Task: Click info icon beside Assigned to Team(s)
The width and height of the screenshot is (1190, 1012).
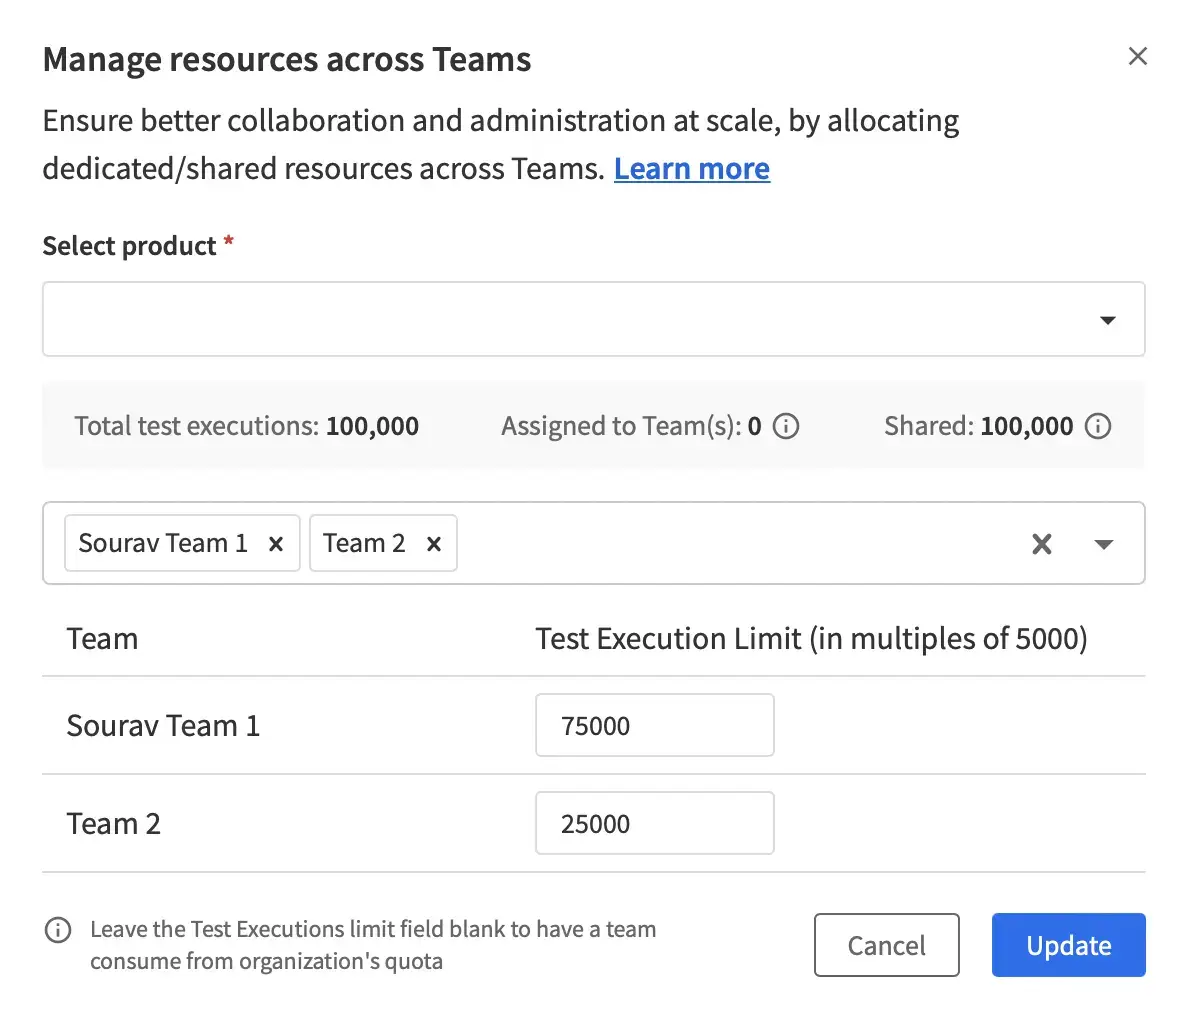Action: click(x=787, y=427)
